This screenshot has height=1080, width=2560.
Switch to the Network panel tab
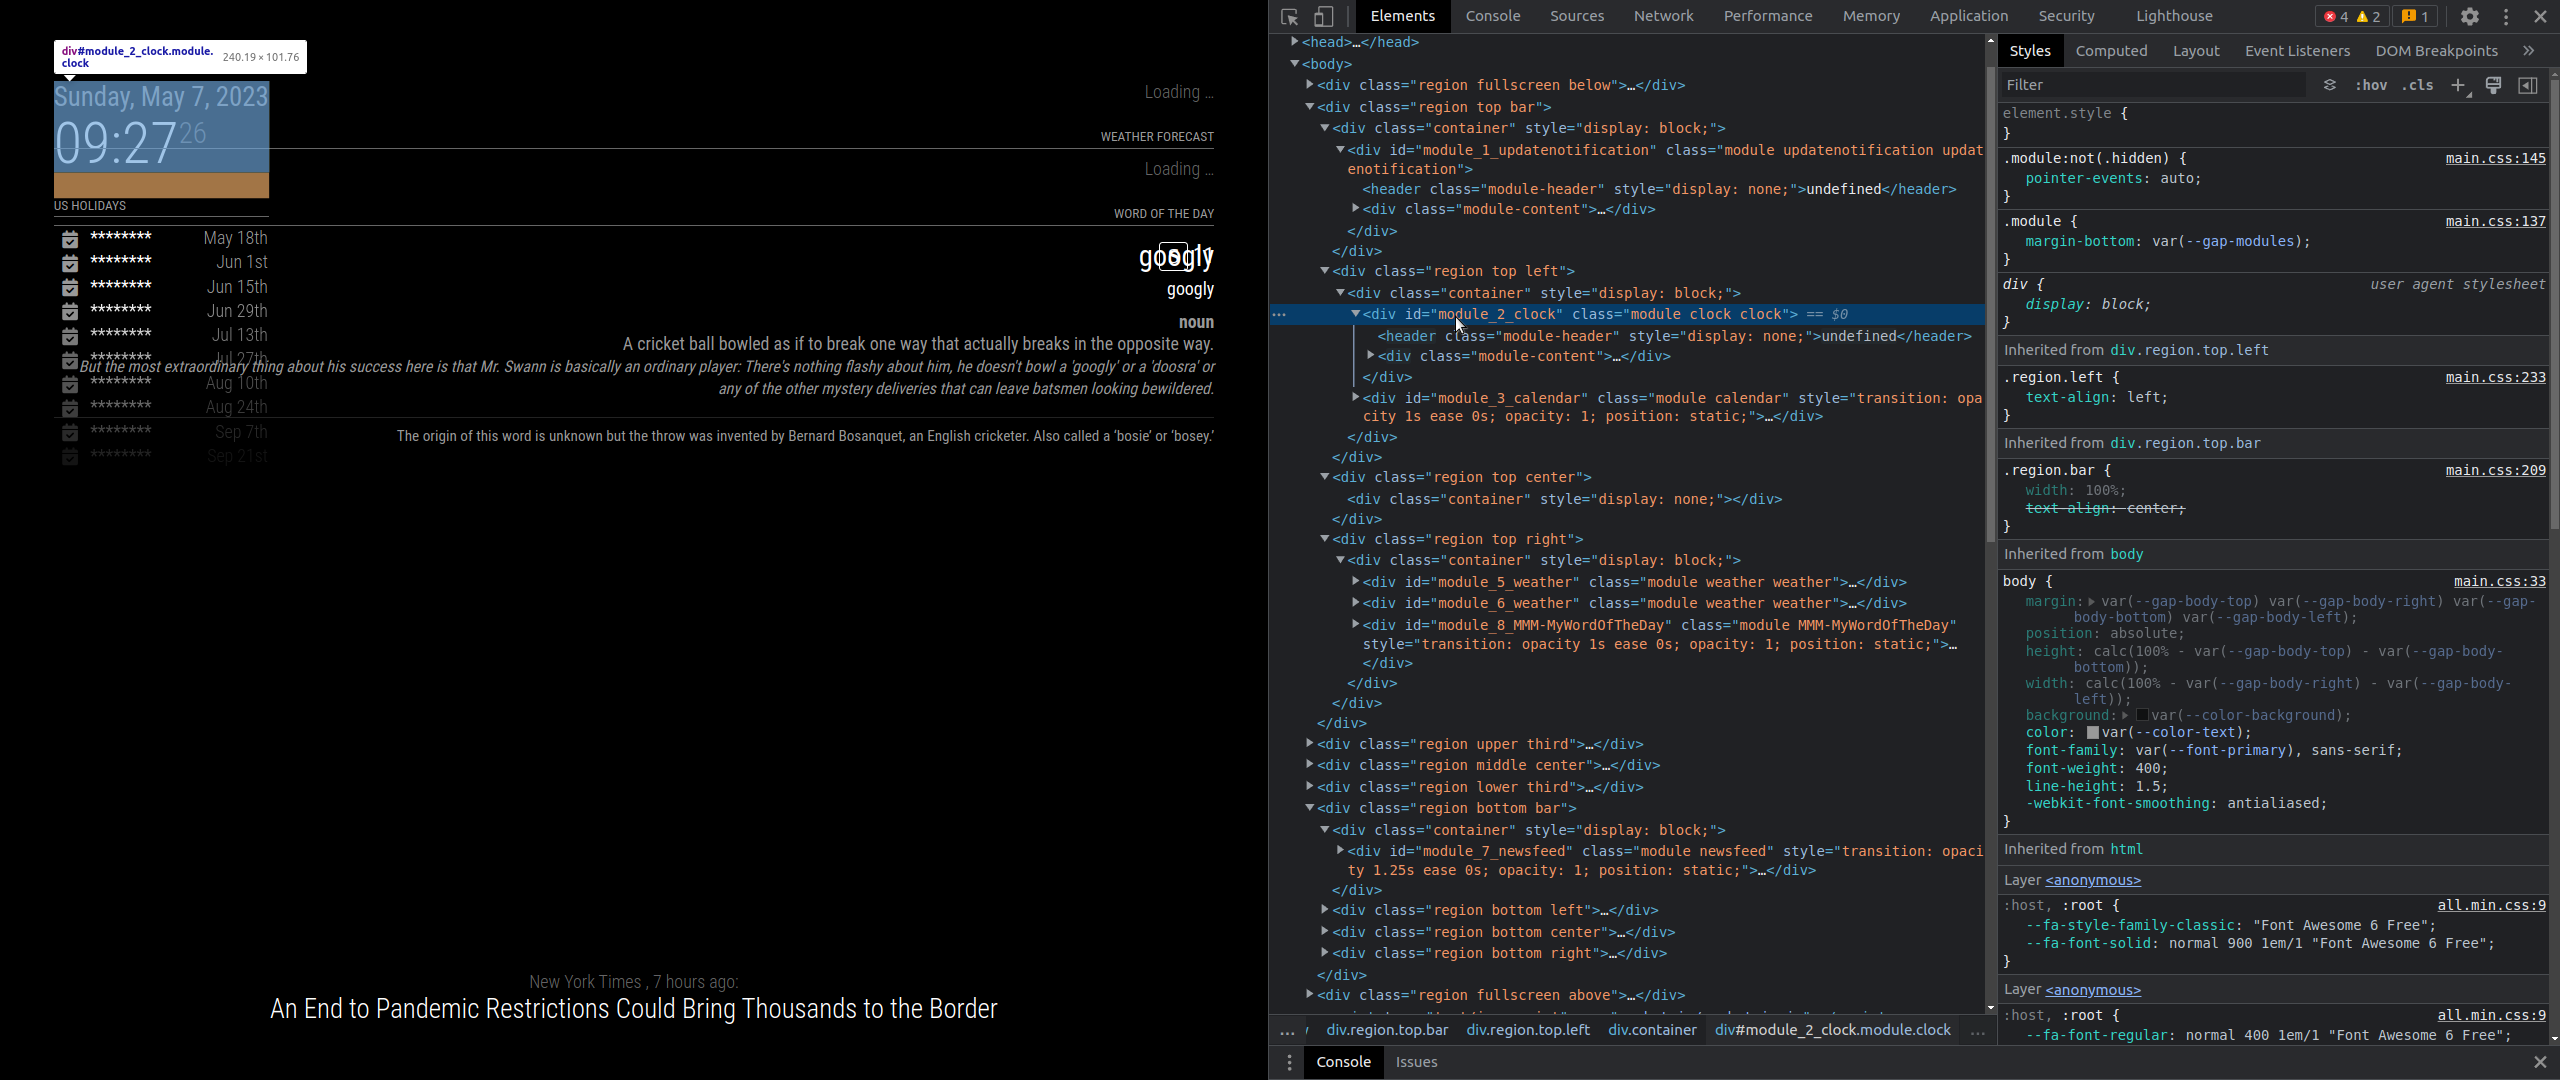pyautogui.click(x=1663, y=16)
